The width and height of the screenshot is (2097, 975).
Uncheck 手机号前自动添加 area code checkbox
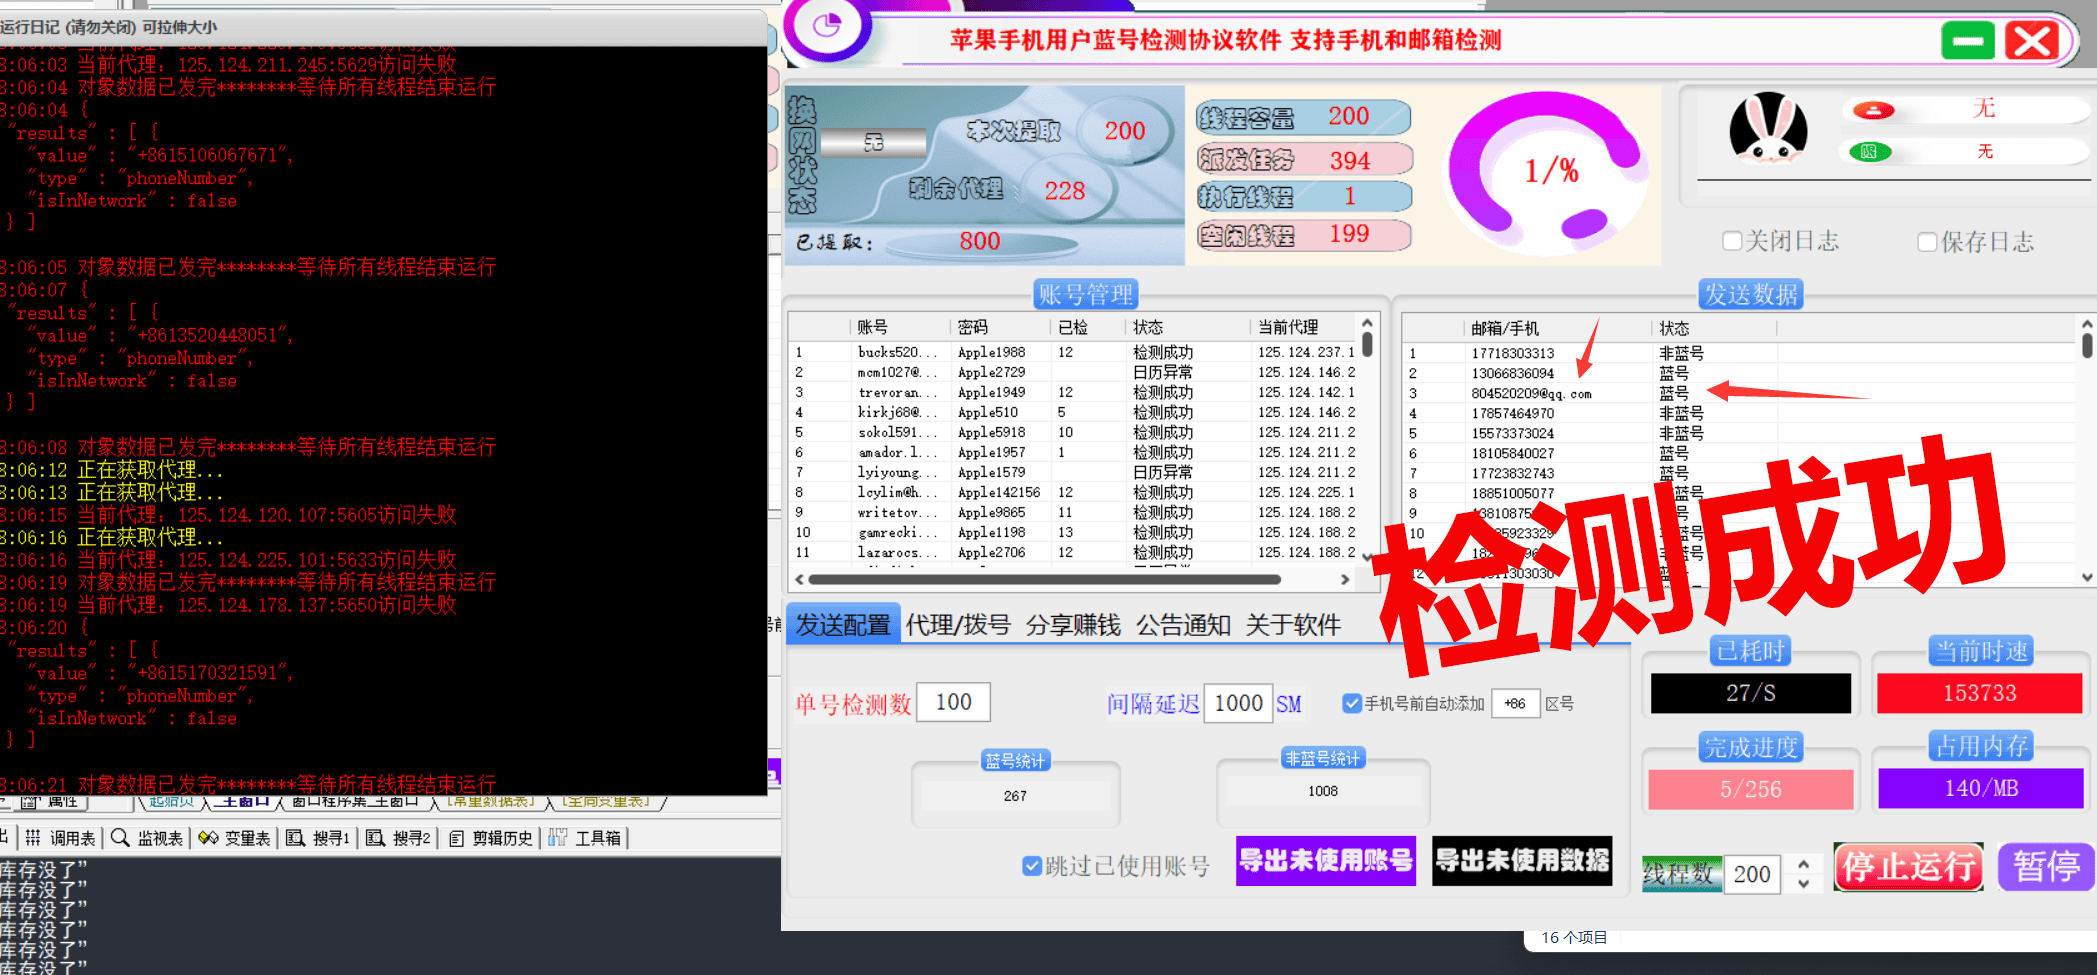pyautogui.click(x=1352, y=704)
